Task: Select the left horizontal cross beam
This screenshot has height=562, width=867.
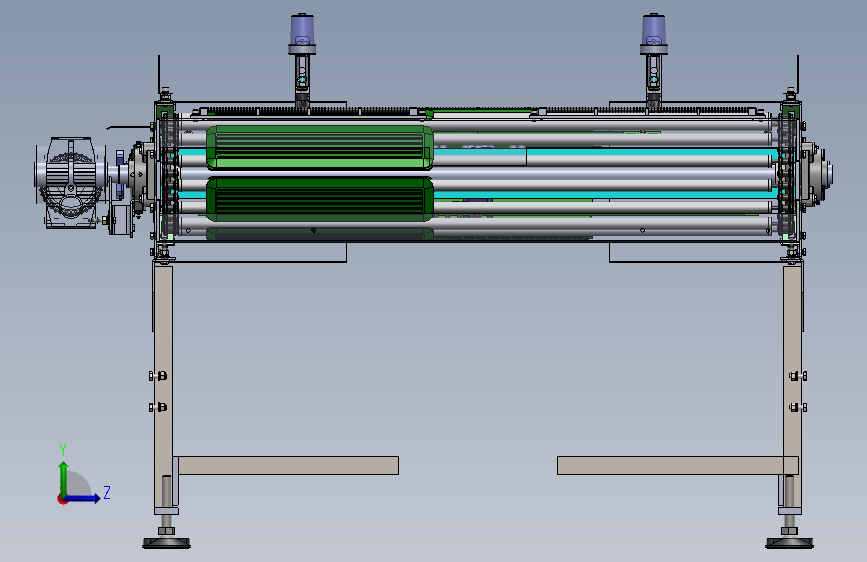Action: click(x=288, y=465)
